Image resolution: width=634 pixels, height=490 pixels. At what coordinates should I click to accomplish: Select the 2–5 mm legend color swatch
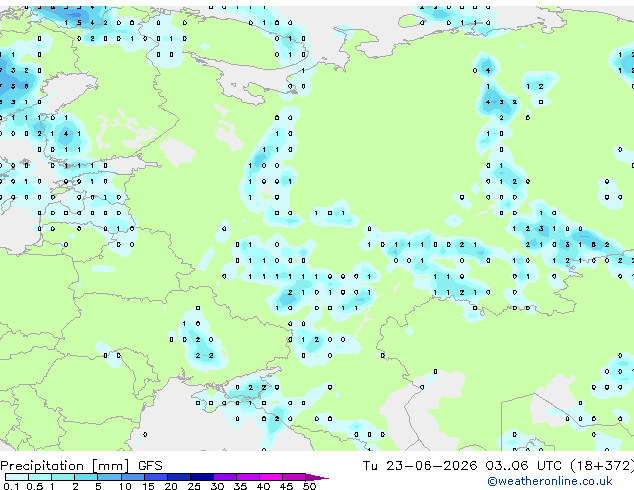pos(86,477)
